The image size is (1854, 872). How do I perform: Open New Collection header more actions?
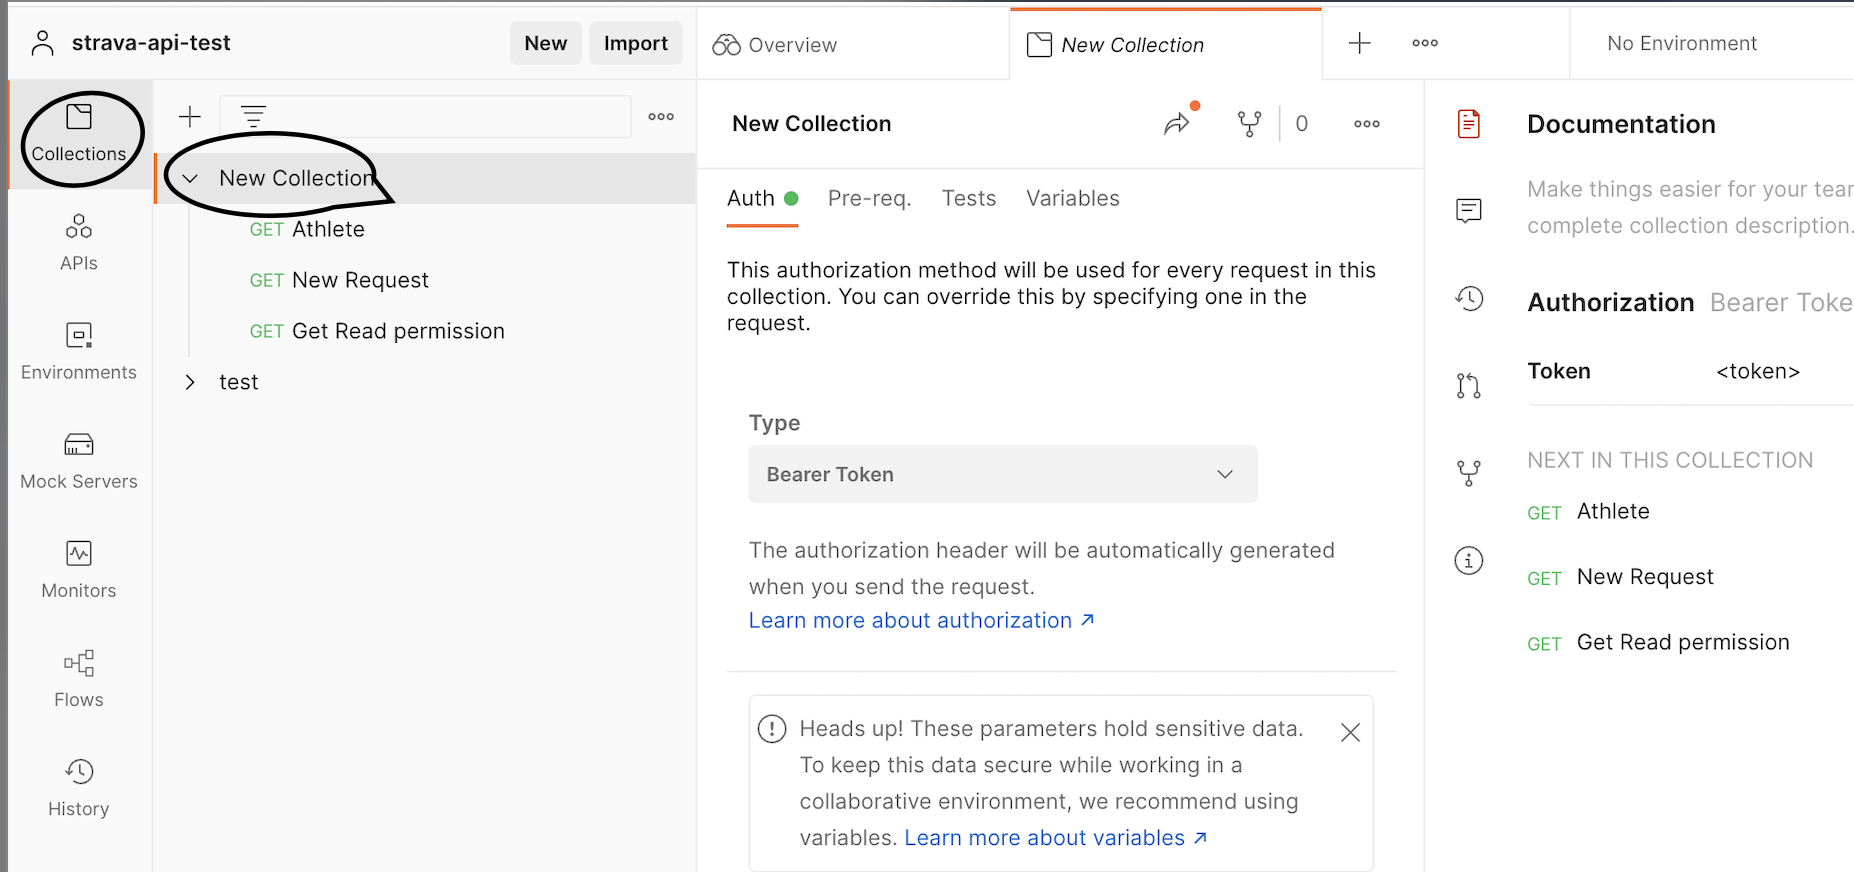coord(1367,124)
